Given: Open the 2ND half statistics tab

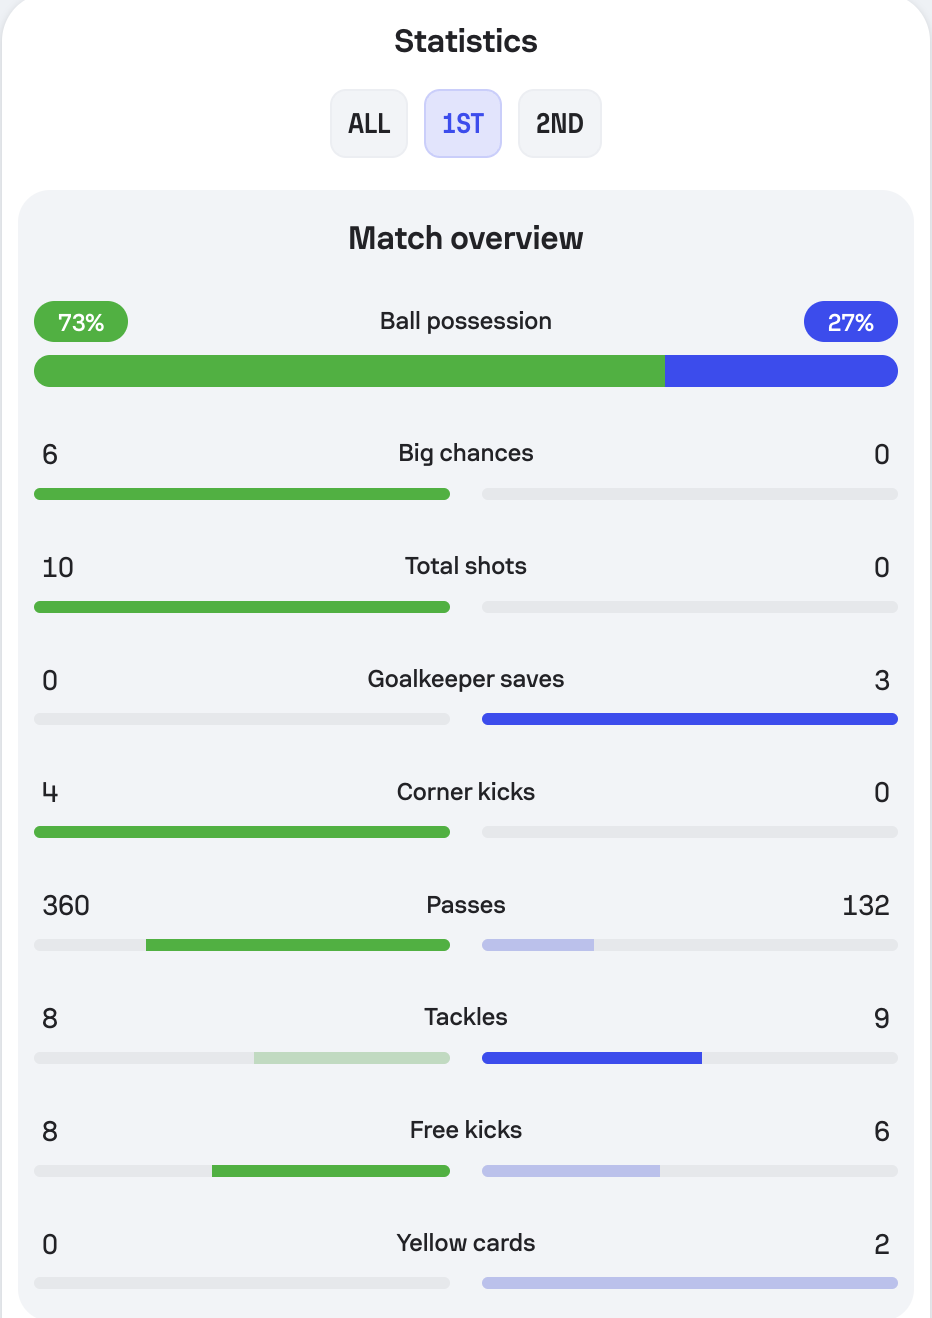Looking at the screenshot, I should [x=560, y=124].
